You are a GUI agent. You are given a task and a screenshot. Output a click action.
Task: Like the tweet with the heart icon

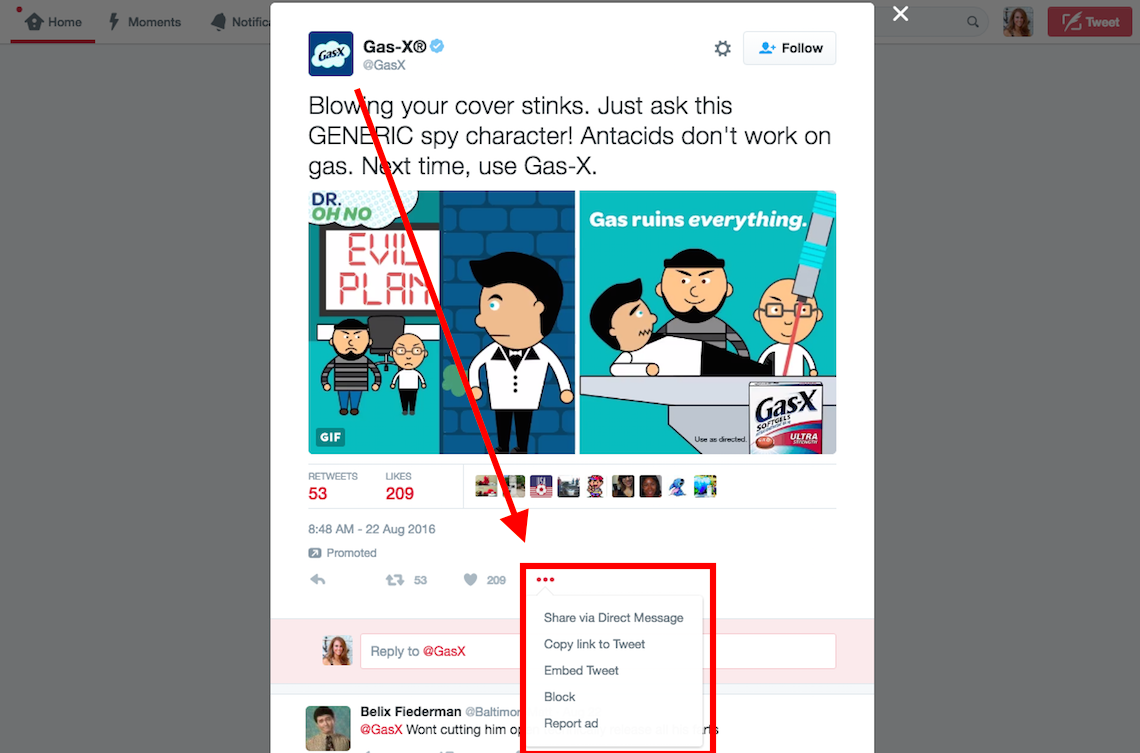click(470, 579)
